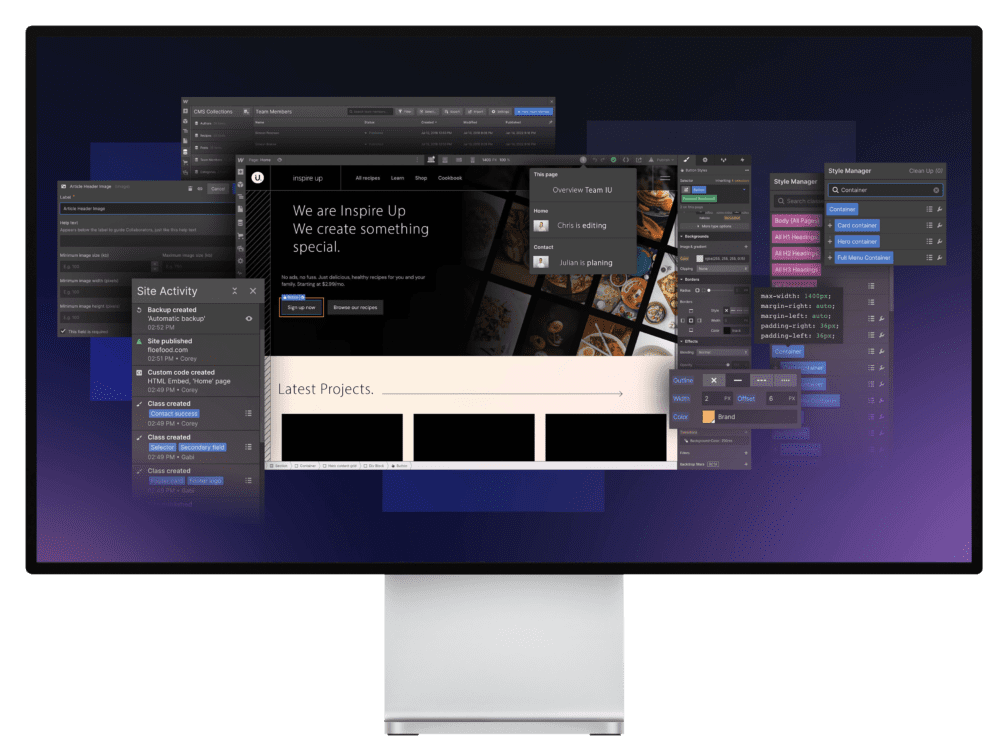This screenshot has height=753, width=1000.
Task: Open the settings gear tab in the right panel
Action: (705, 159)
